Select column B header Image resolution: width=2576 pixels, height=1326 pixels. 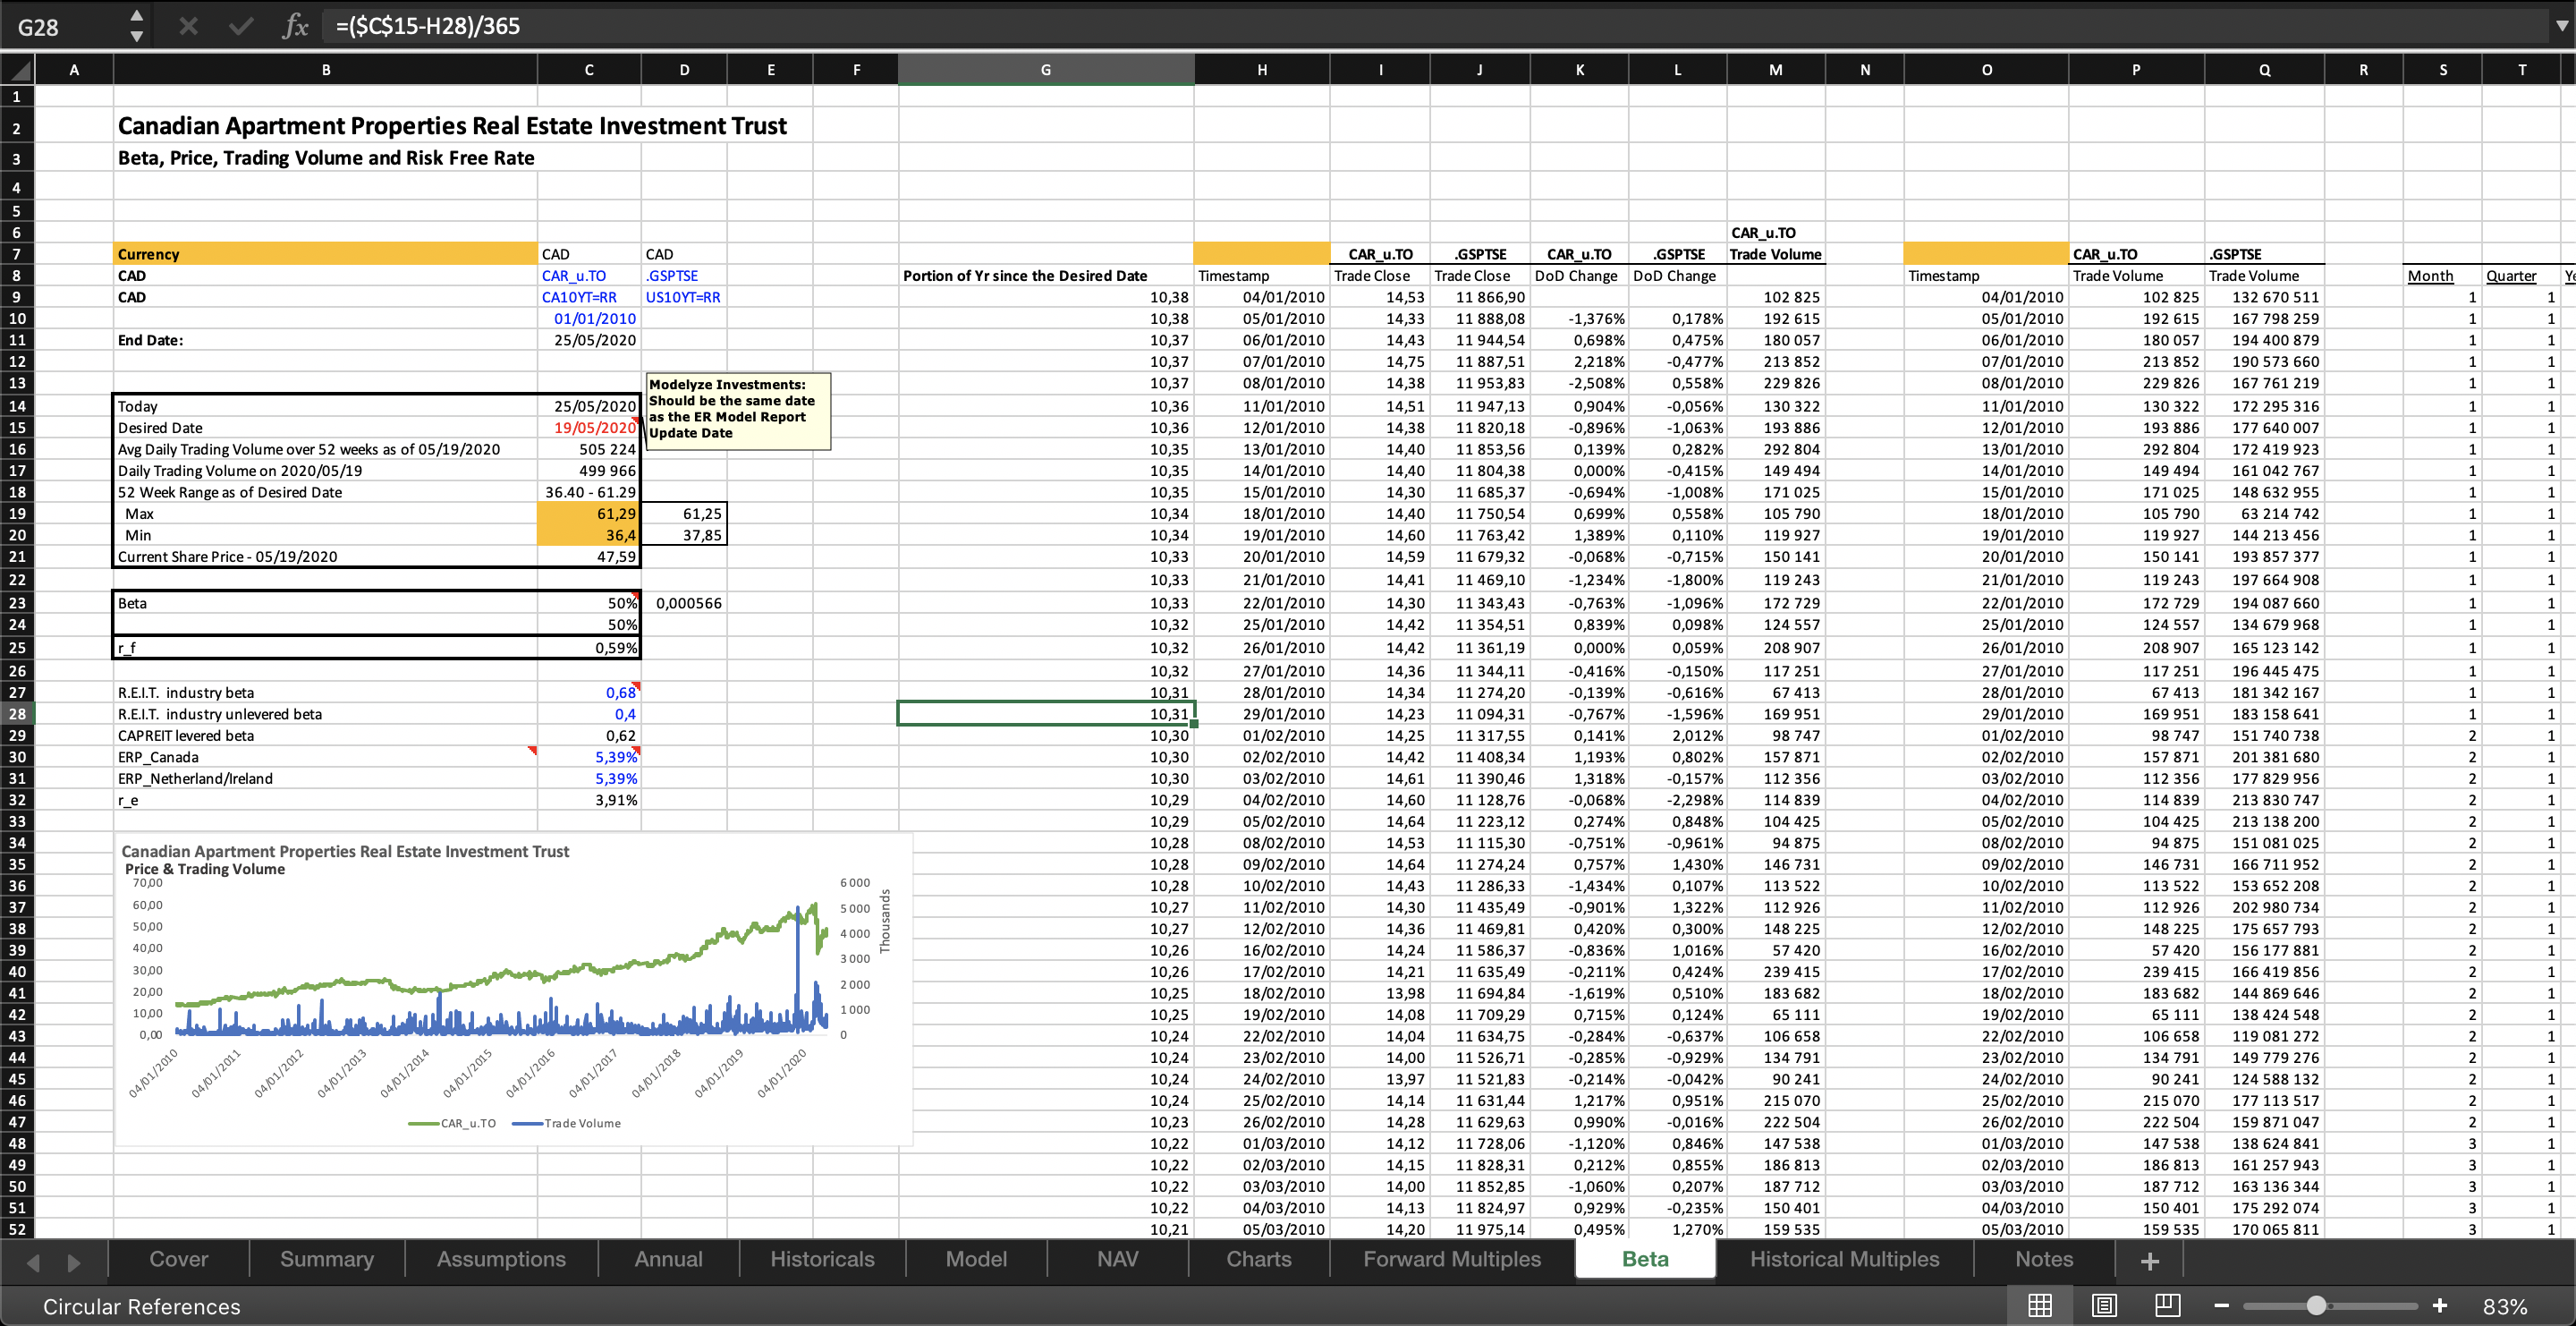click(325, 70)
